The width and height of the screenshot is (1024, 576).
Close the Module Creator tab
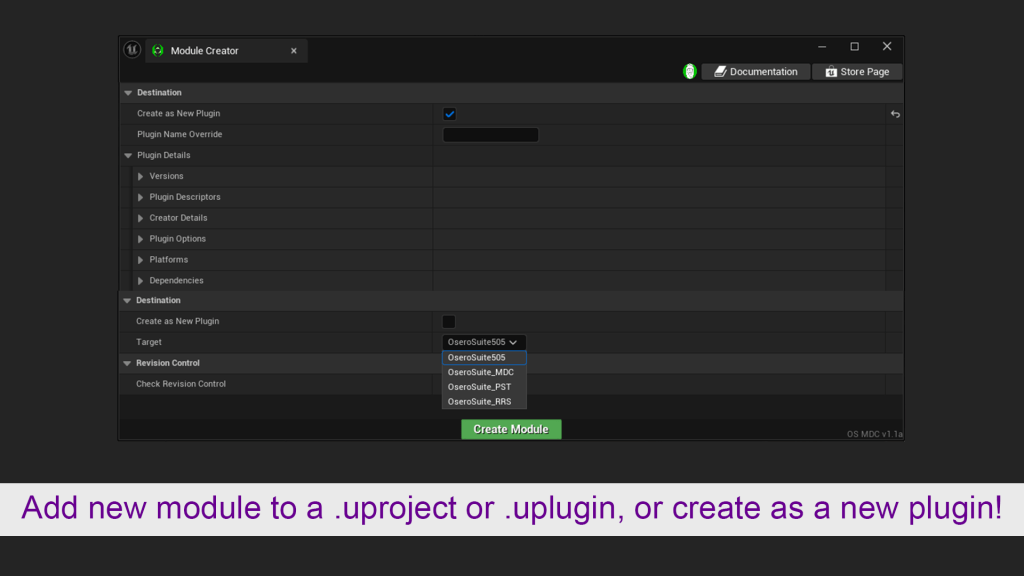pos(293,51)
